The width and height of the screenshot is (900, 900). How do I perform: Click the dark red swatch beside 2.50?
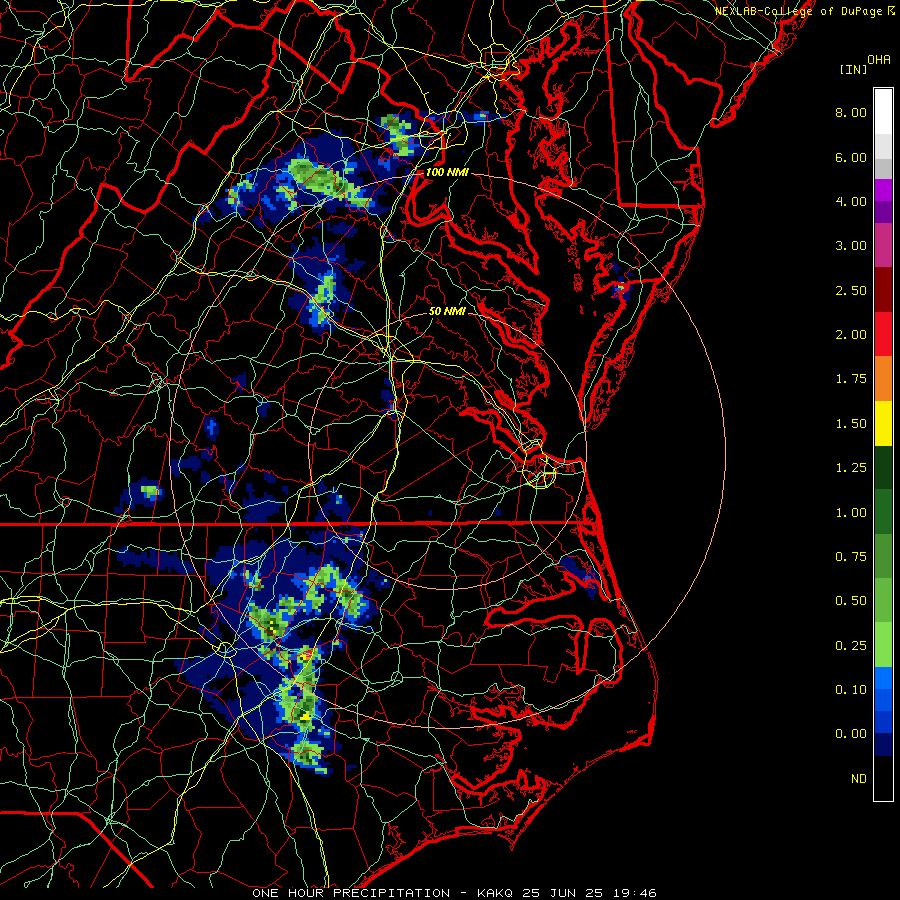tap(883, 290)
